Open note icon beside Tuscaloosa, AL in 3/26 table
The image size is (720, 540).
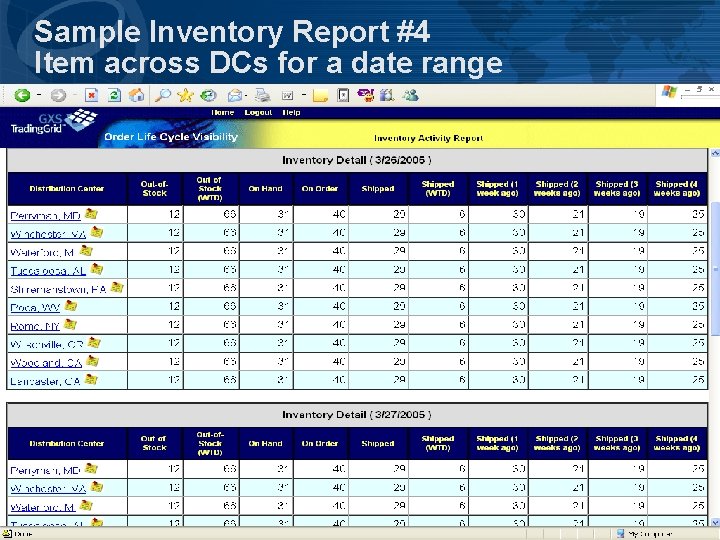pyautogui.click(x=96, y=269)
